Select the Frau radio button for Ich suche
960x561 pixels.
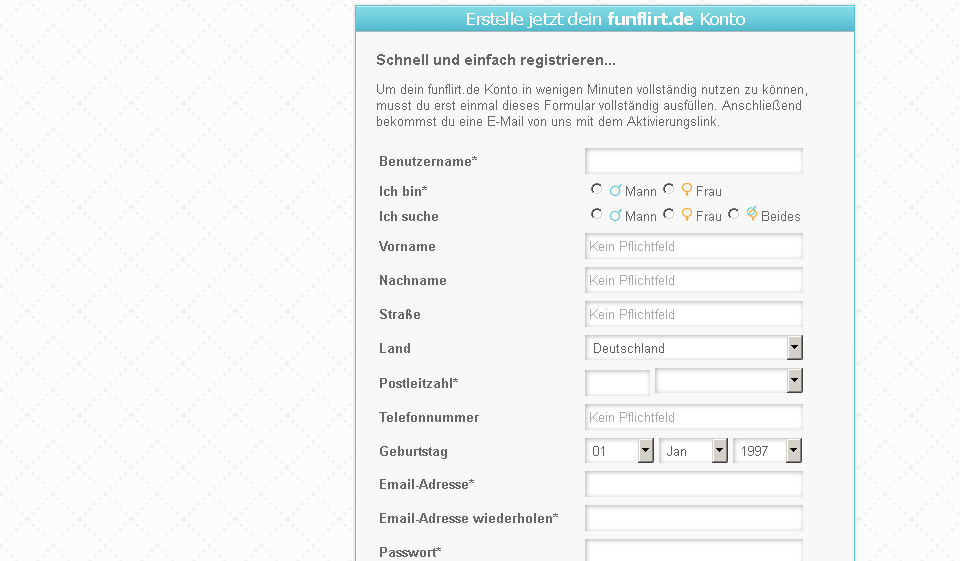pos(669,214)
